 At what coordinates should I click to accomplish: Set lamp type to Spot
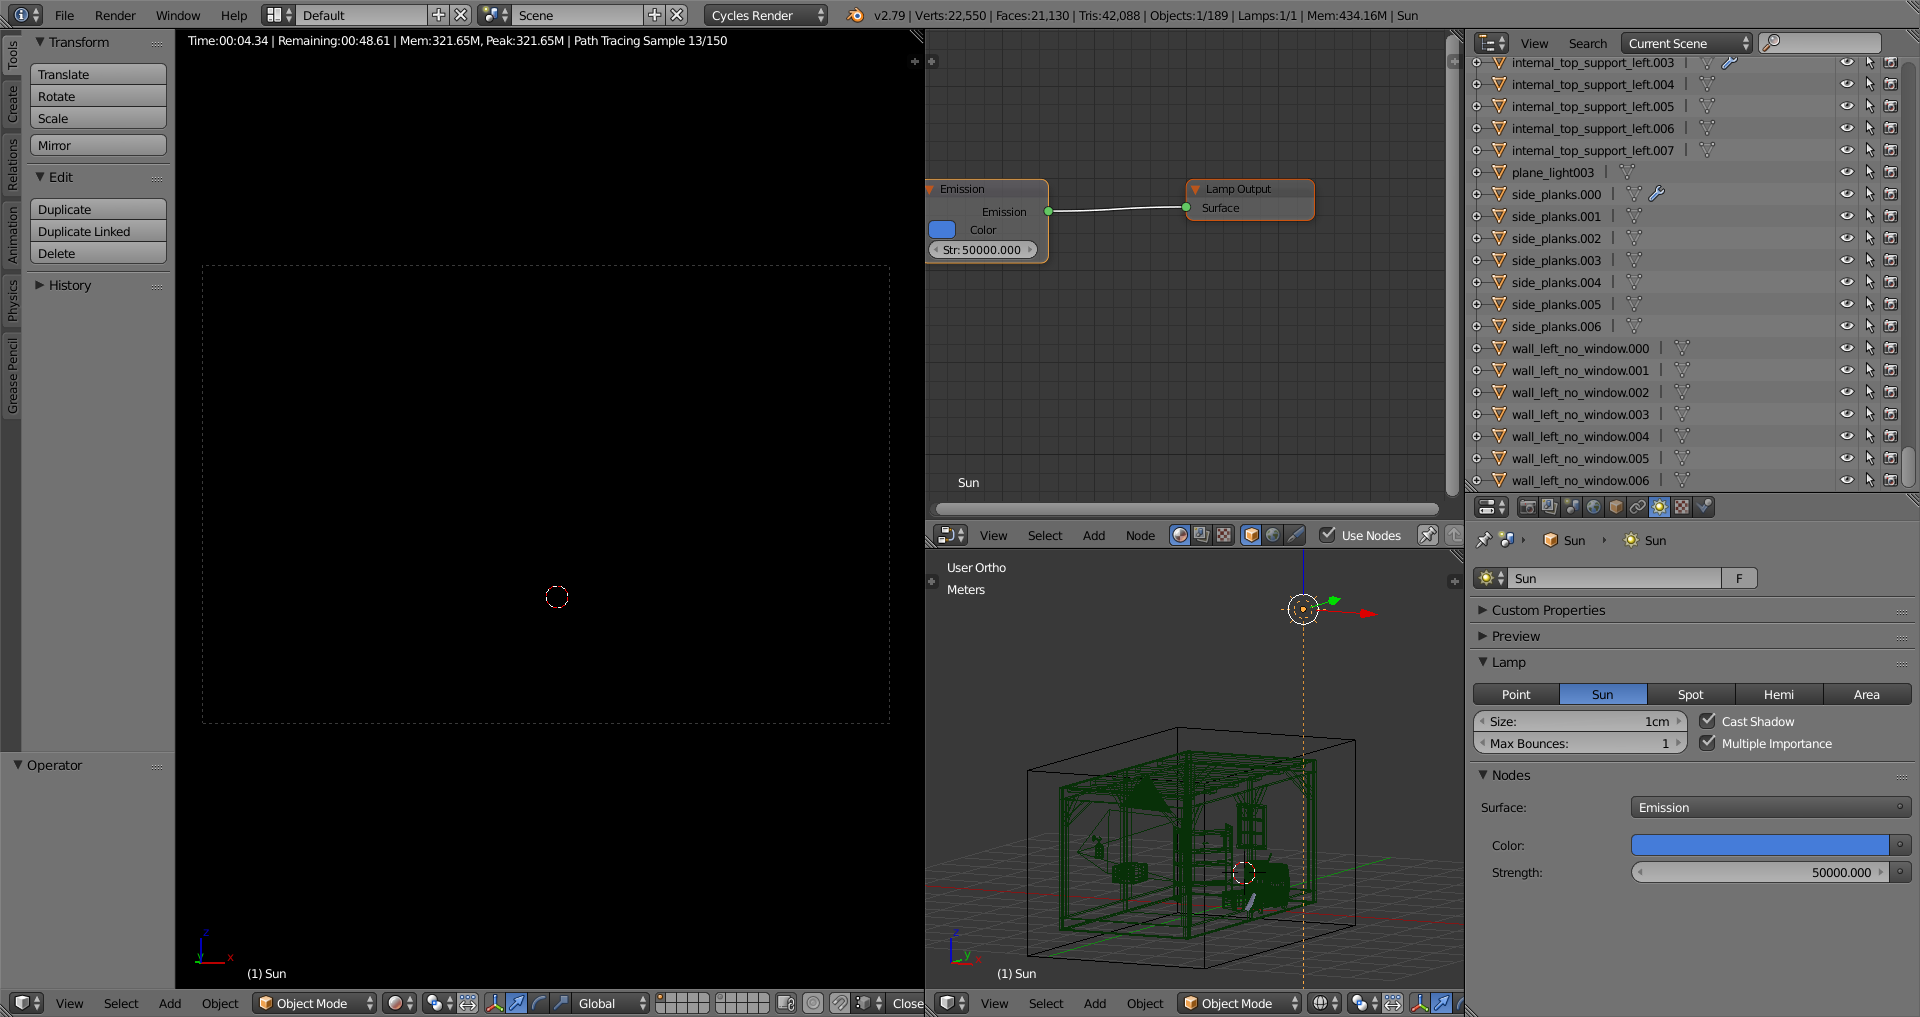pyautogui.click(x=1691, y=694)
